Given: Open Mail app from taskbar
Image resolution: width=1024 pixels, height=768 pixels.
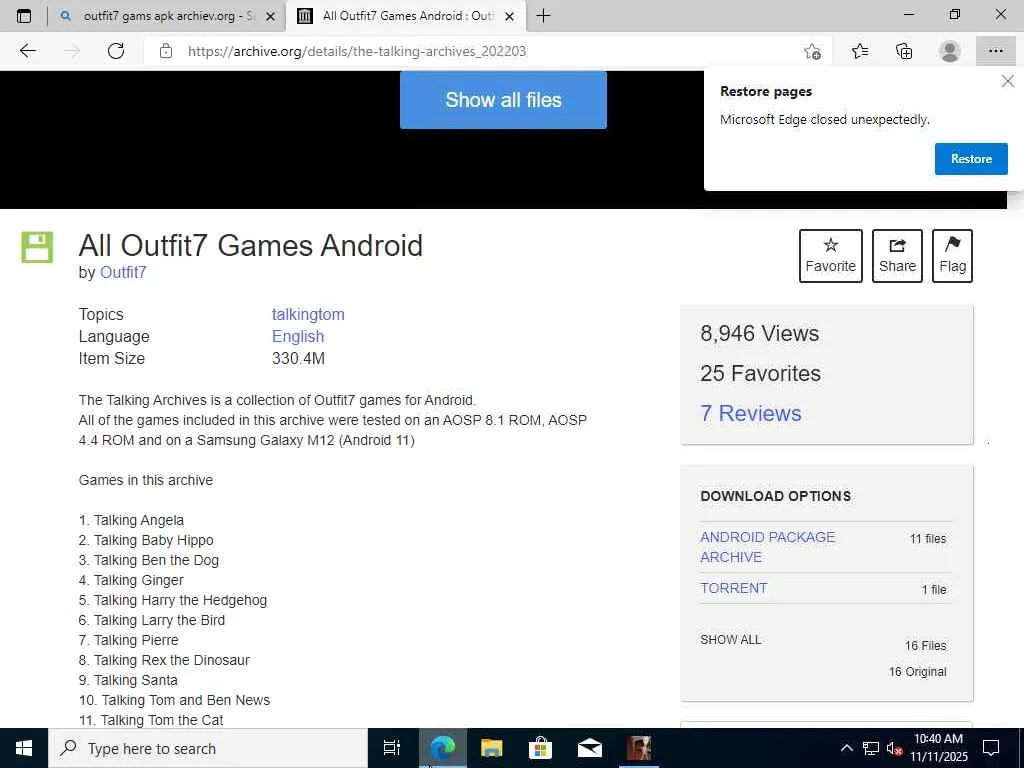Looking at the screenshot, I should coord(589,748).
